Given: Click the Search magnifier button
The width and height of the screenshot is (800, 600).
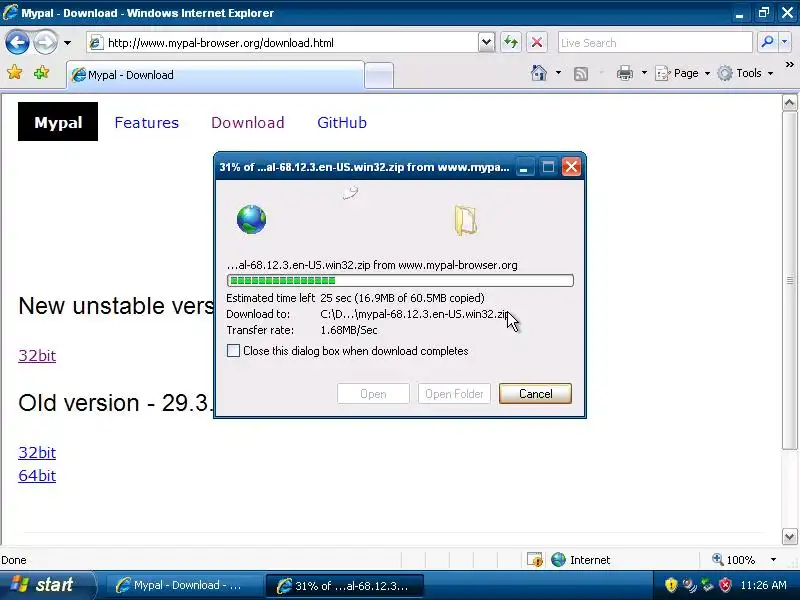Looking at the screenshot, I should (767, 42).
